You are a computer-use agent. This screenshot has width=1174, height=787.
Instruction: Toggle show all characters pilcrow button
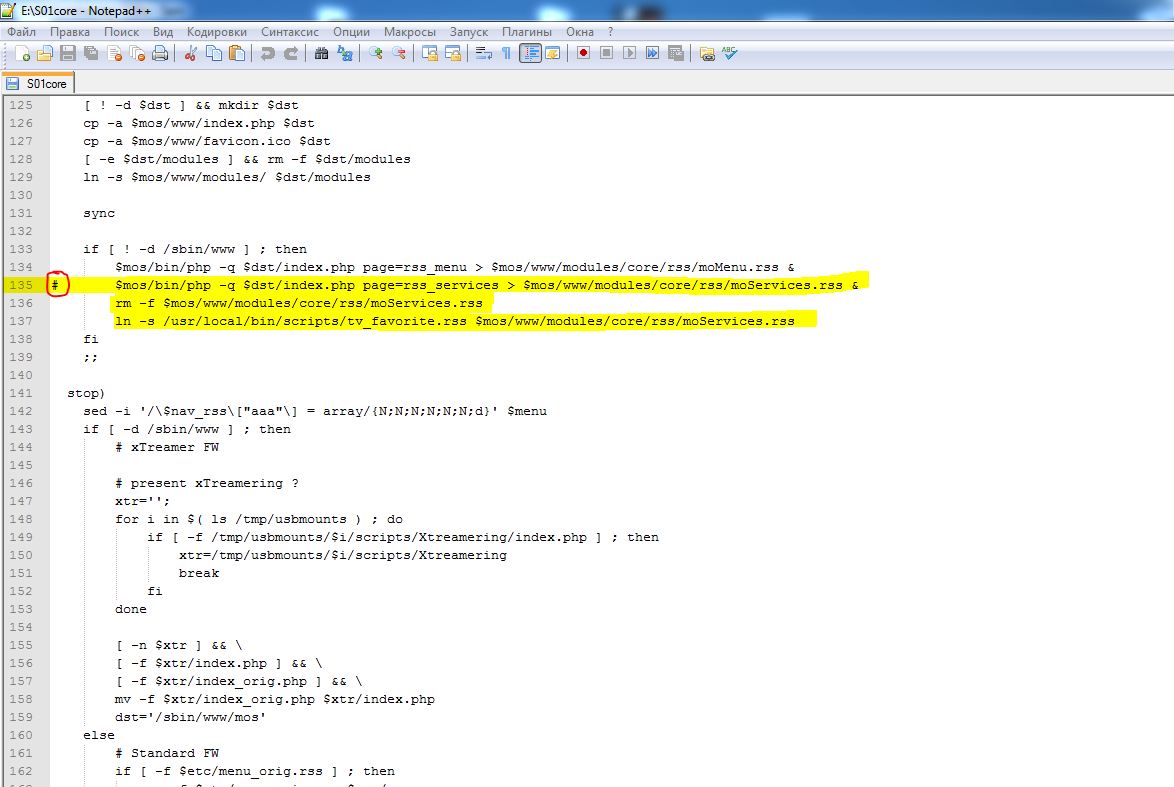(506, 54)
